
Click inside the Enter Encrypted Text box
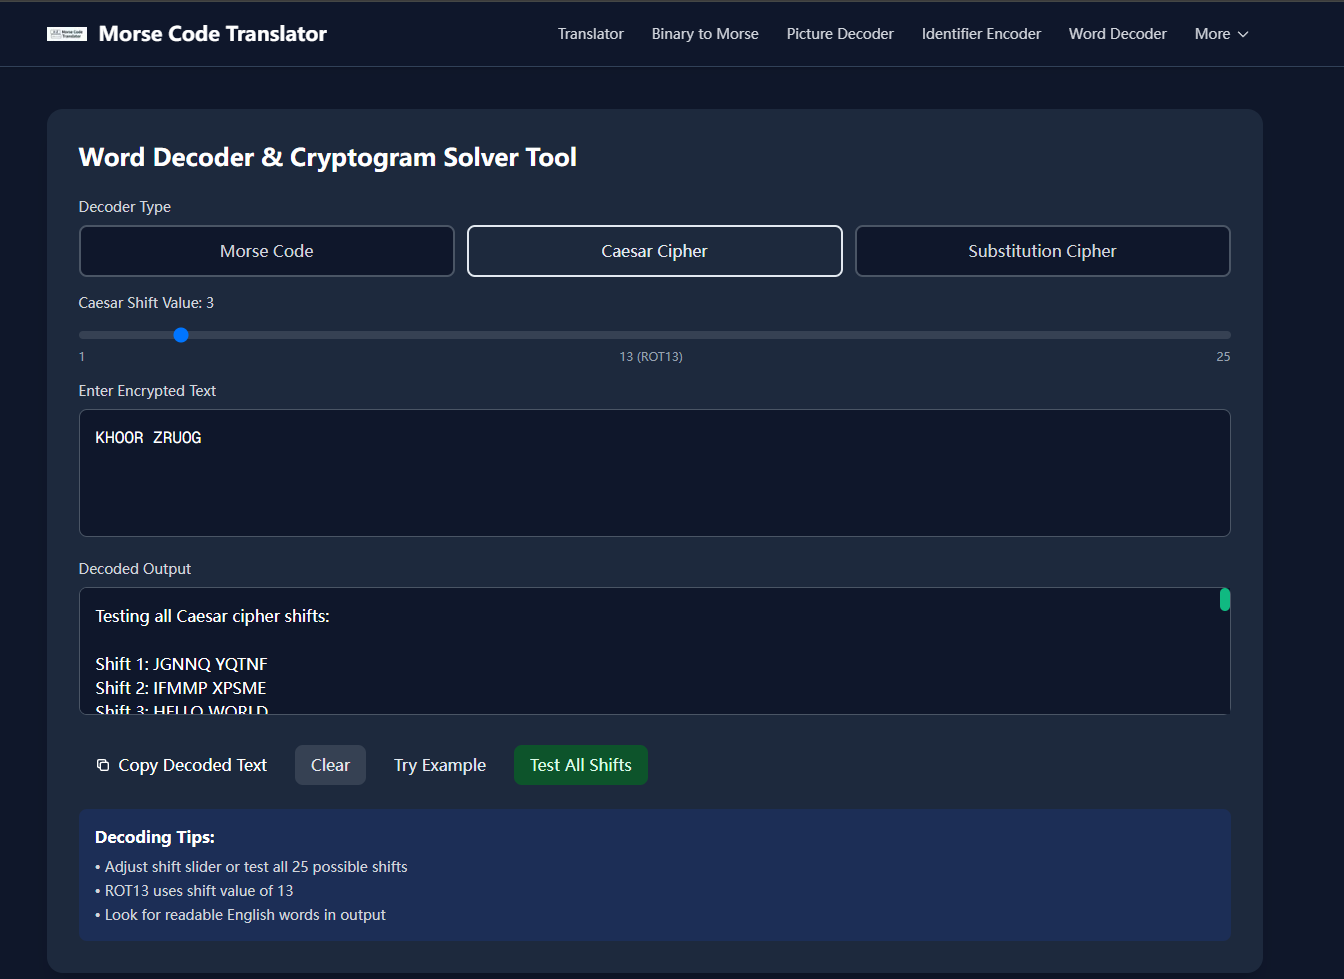[654, 472]
